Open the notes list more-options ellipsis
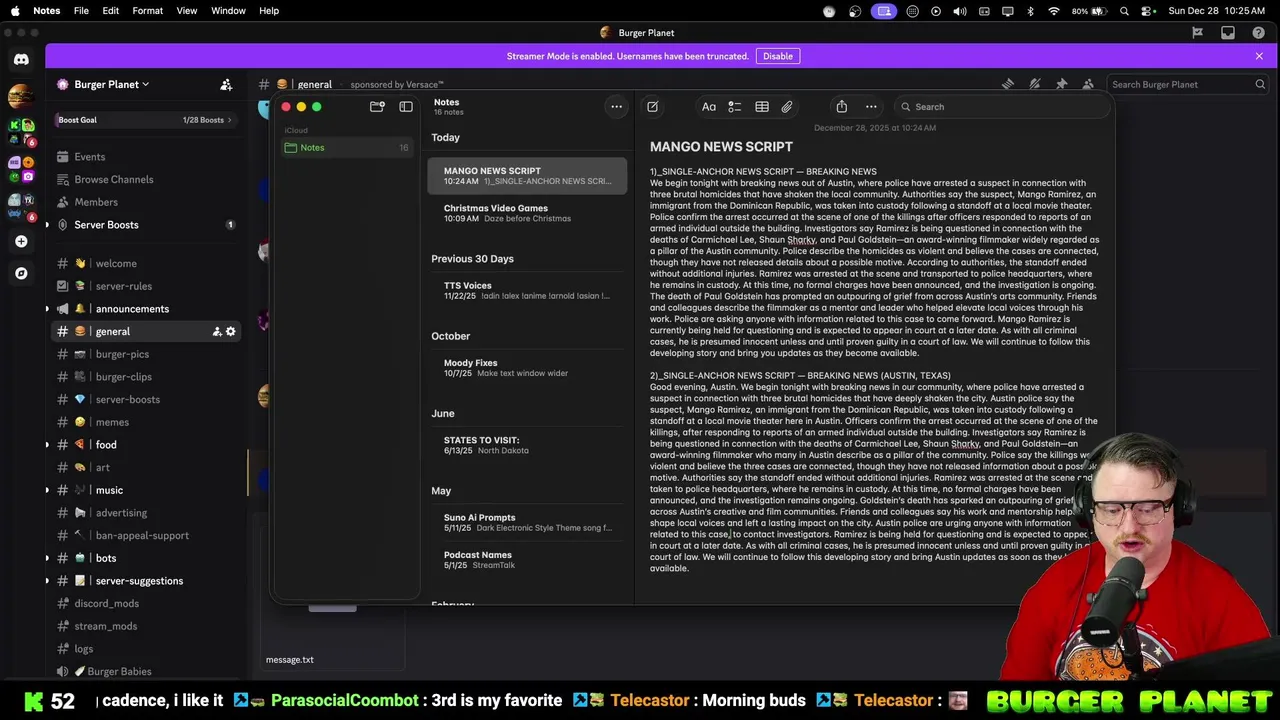The width and height of the screenshot is (1280, 720). pyautogui.click(x=616, y=107)
